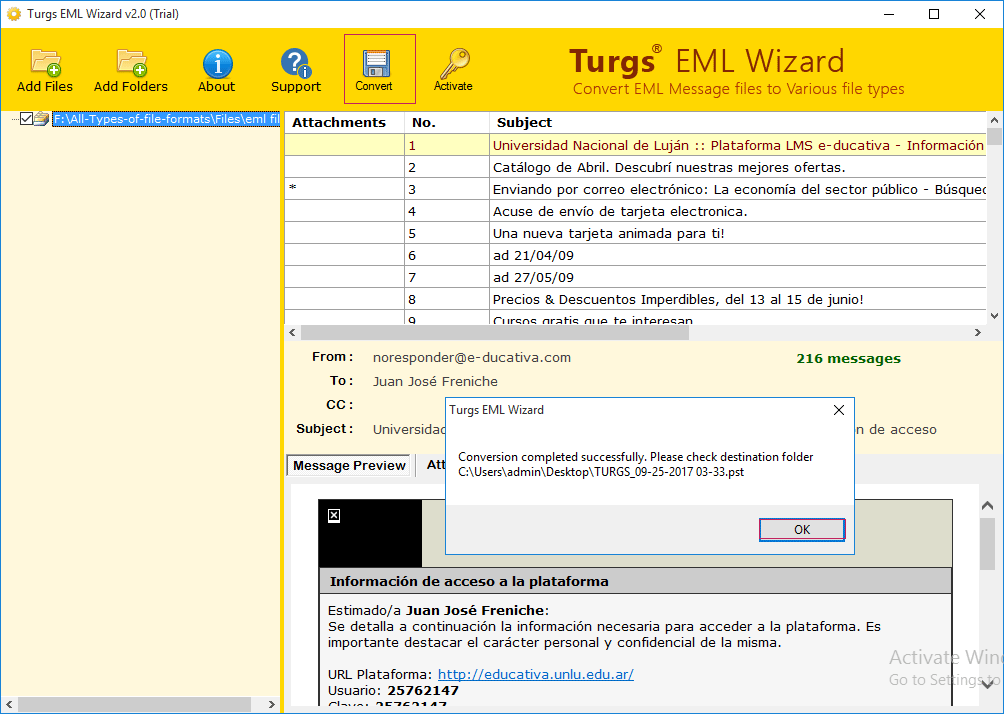Click OK in the conversion dialog
The height and width of the screenshot is (714, 1004).
pyautogui.click(x=802, y=530)
